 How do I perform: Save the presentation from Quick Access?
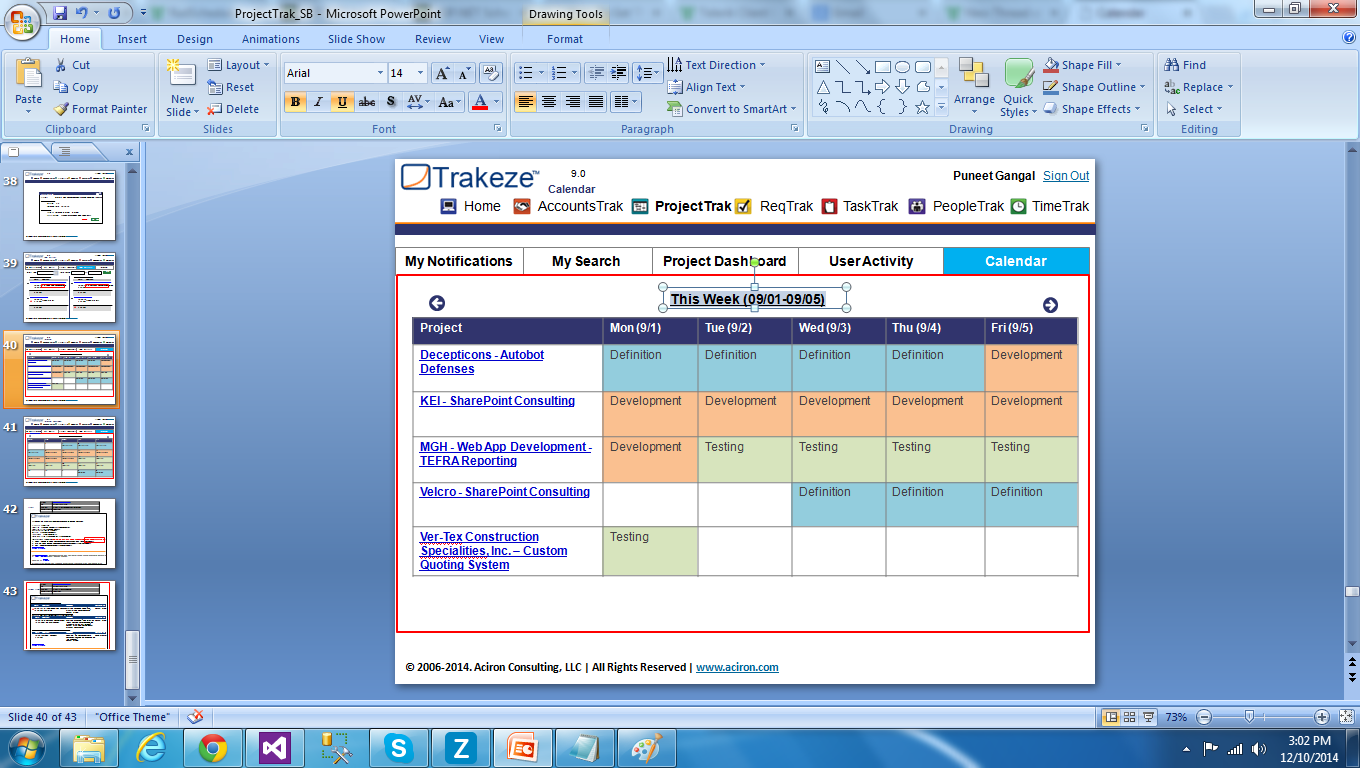pyautogui.click(x=60, y=13)
